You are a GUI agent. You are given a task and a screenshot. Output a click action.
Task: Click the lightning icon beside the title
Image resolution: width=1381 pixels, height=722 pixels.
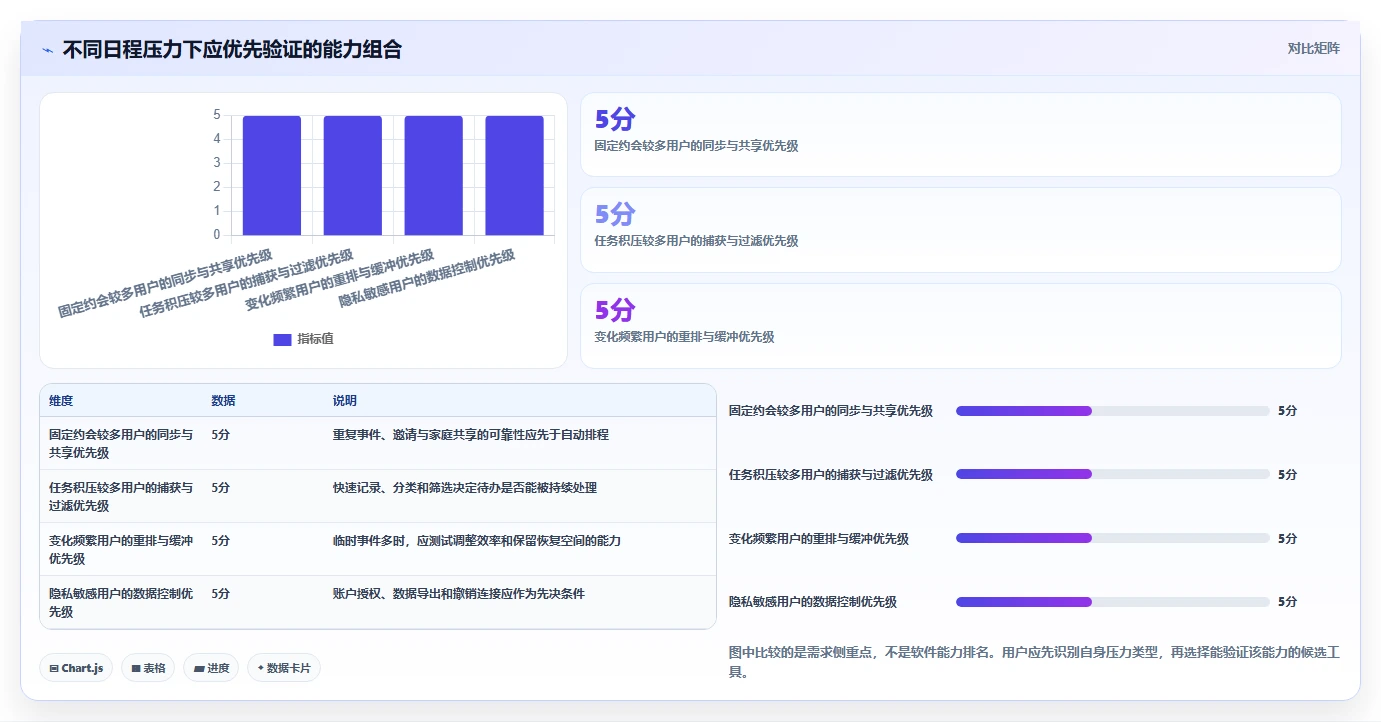point(47,50)
